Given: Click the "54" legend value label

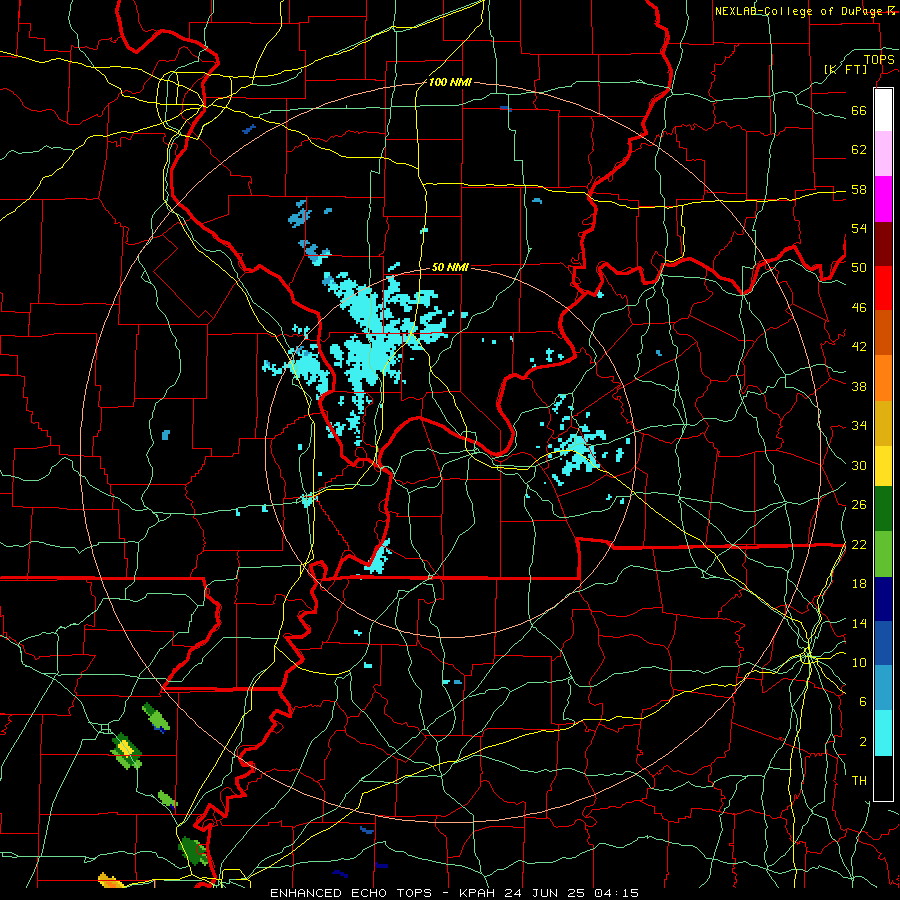Looking at the screenshot, I should tap(859, 228).
